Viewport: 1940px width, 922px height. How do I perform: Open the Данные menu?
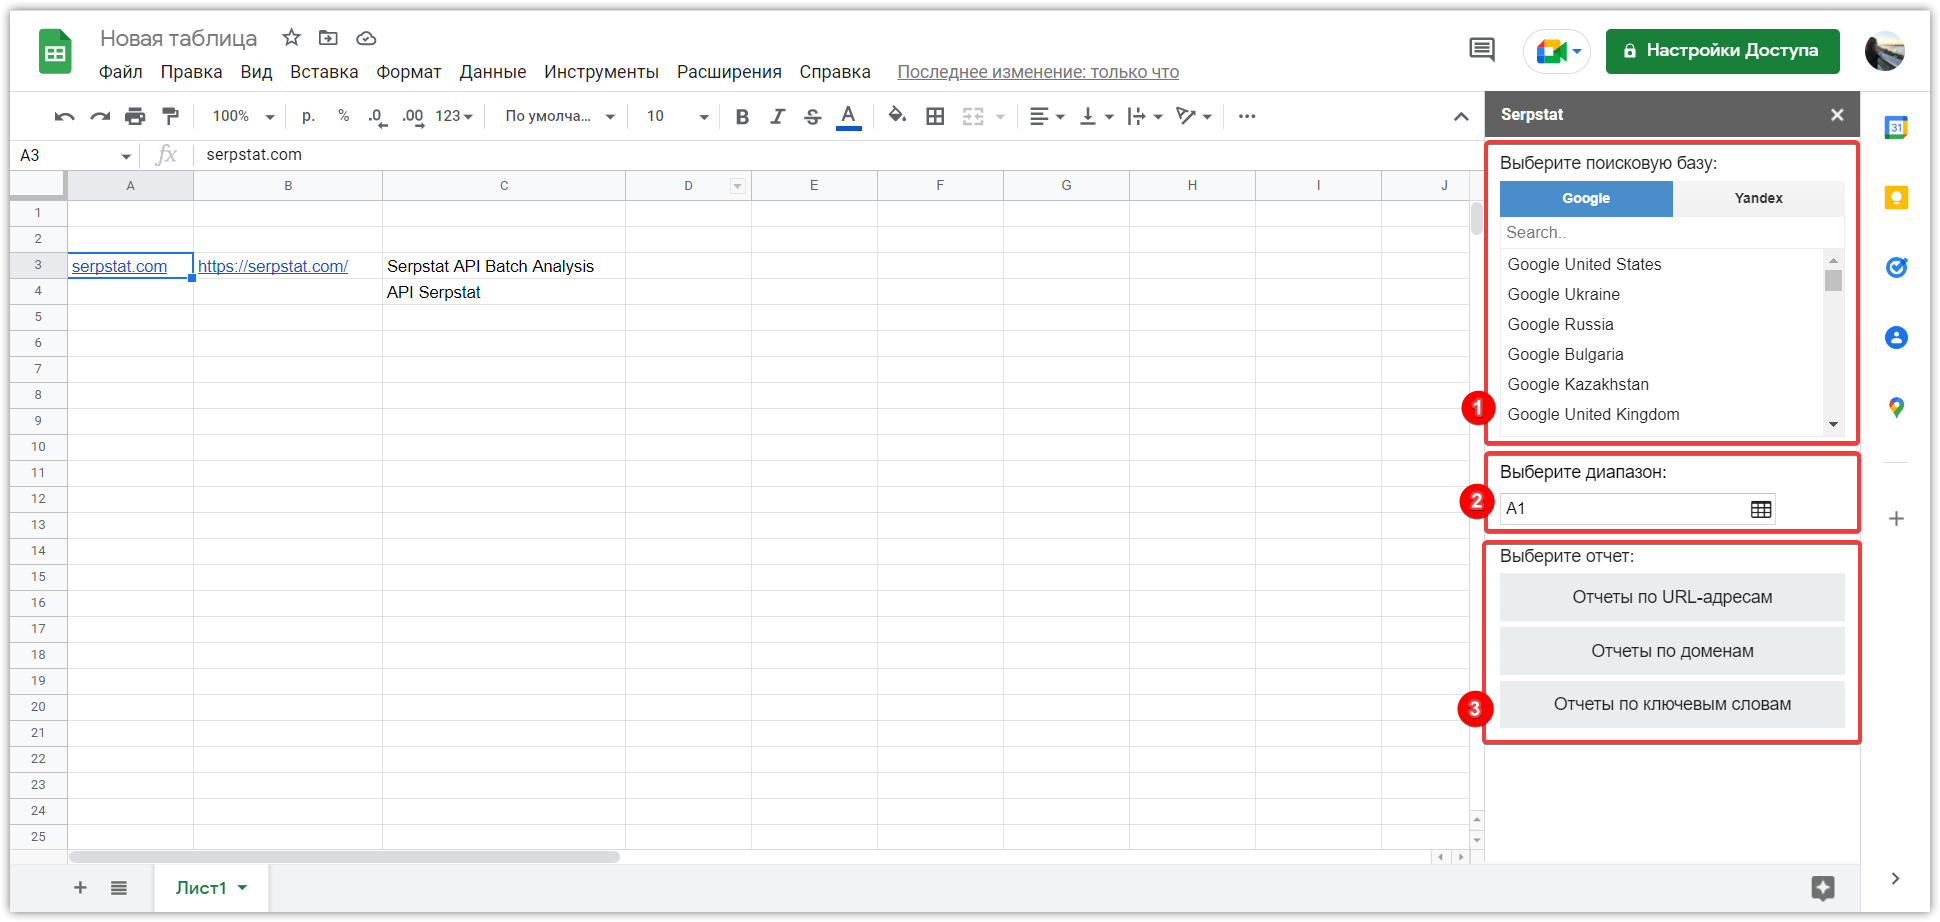[x=493, y=72]
